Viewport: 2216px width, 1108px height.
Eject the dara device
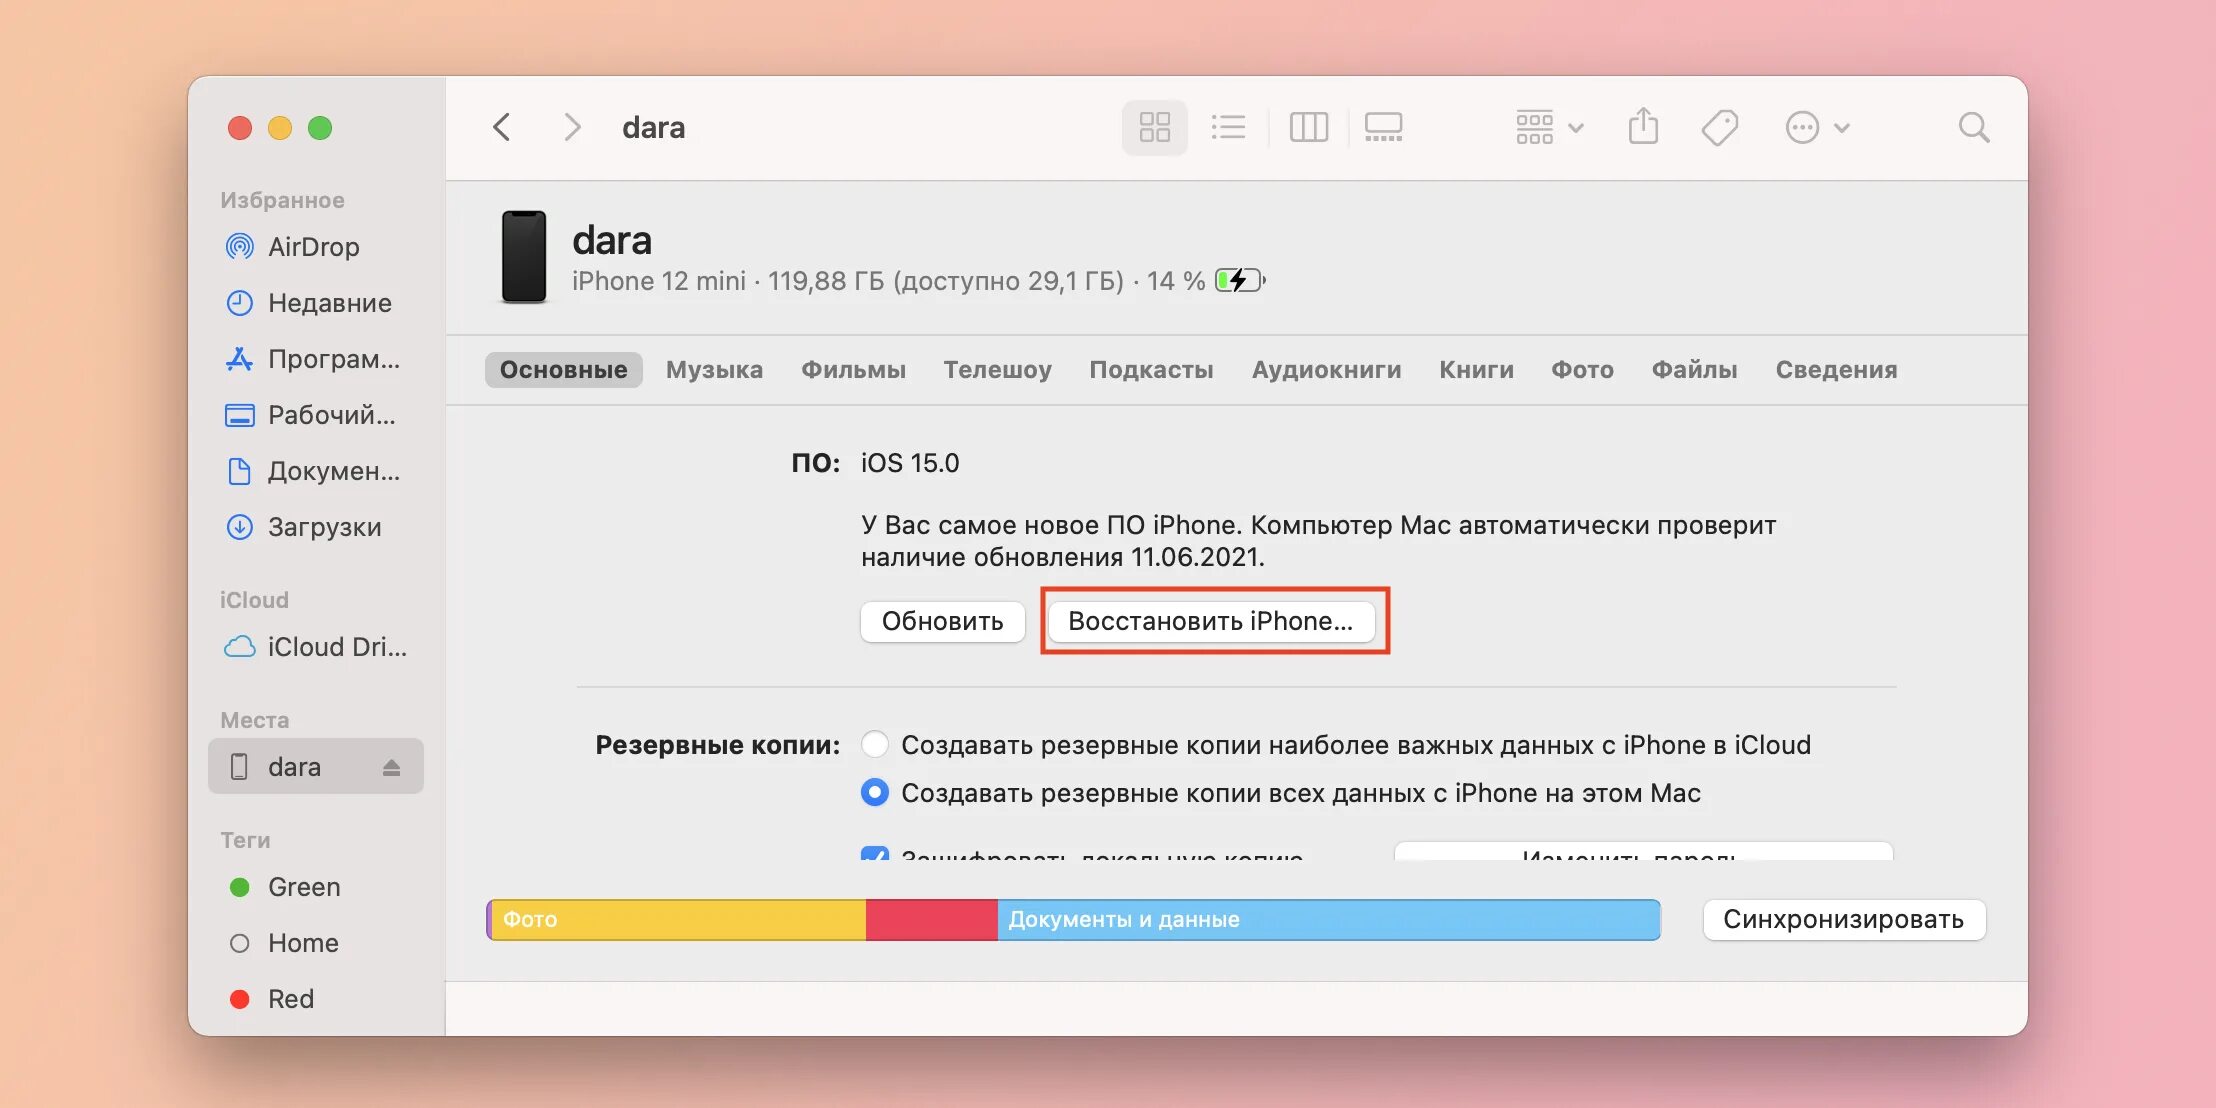[391, 767]
